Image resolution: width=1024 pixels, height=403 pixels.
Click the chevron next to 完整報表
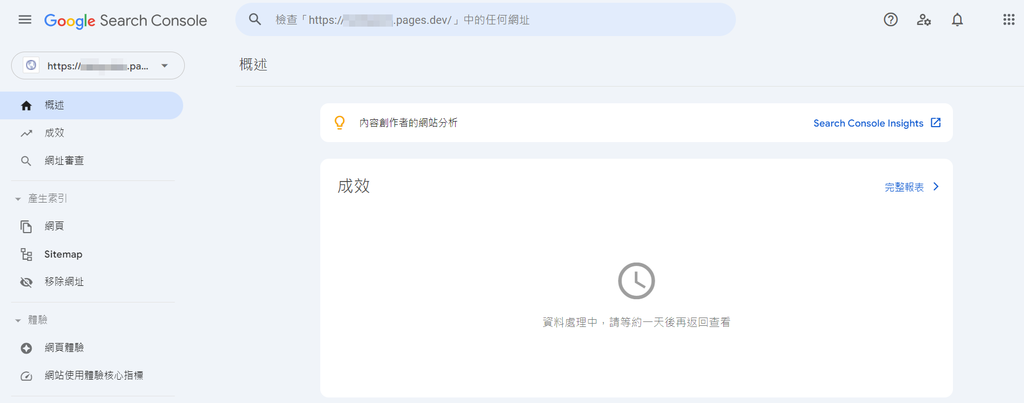936,186
